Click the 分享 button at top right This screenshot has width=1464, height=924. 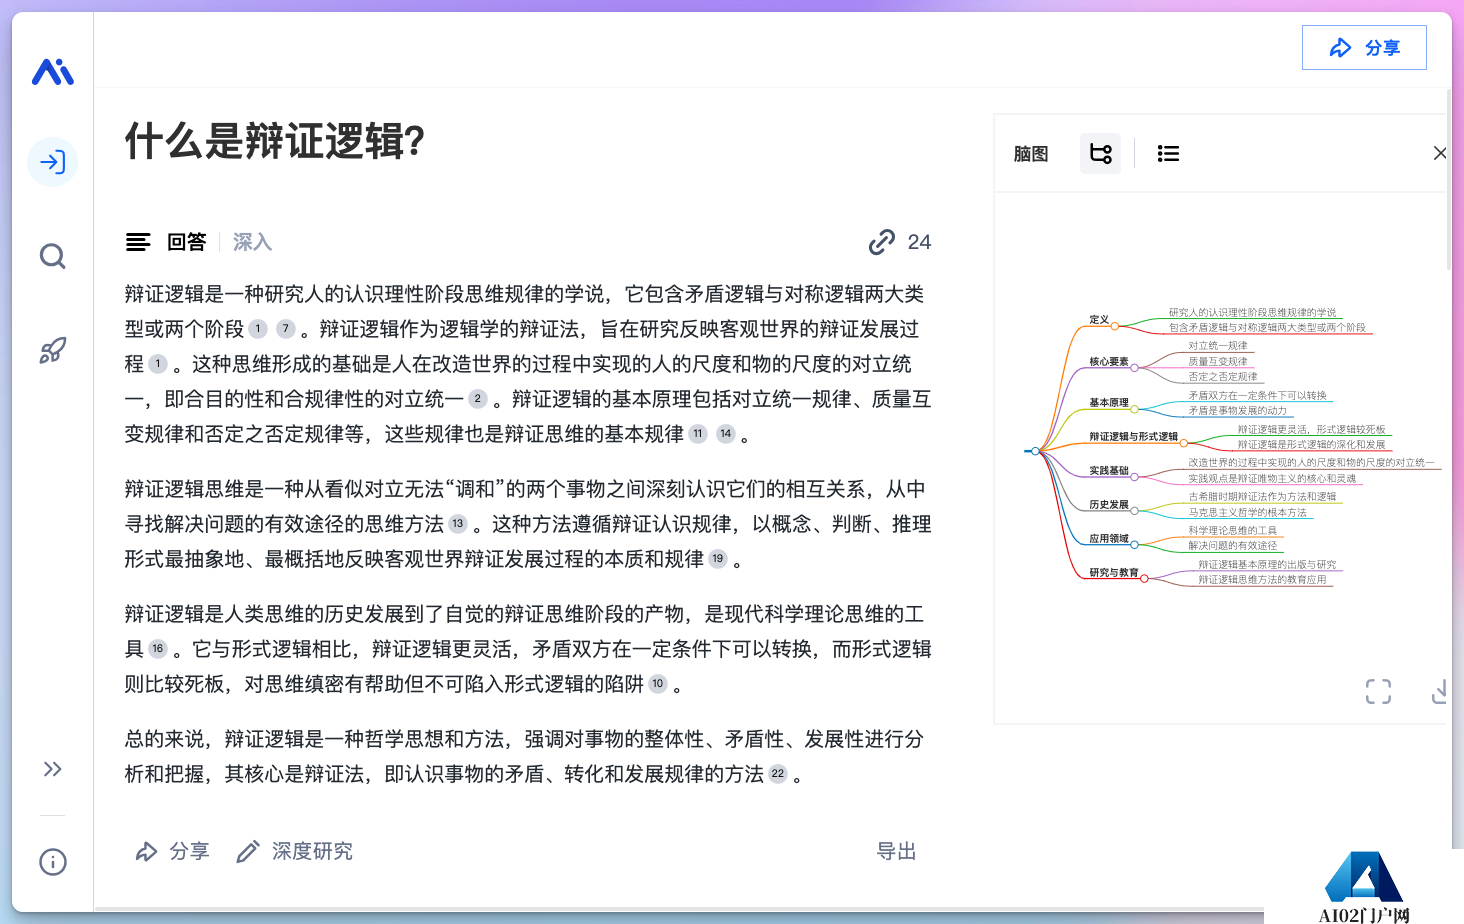coord(1363,48)
